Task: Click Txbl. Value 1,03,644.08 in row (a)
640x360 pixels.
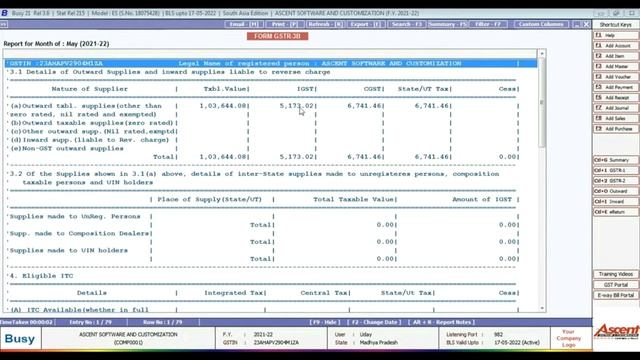Action: 223,106
